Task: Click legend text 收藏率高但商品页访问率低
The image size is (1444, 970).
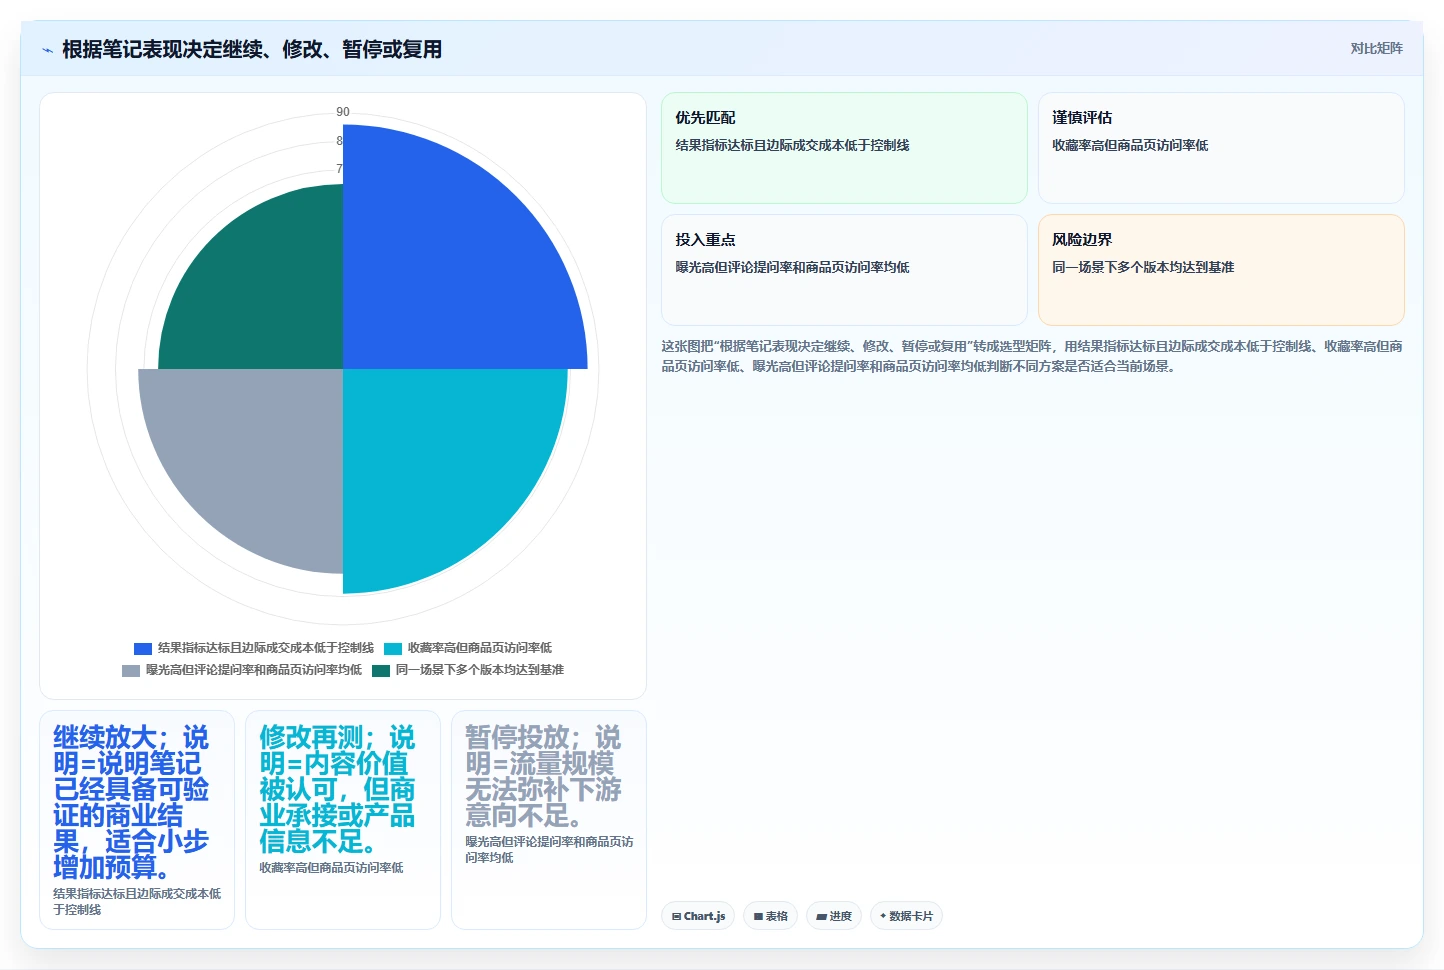Action: click(480, 648)
